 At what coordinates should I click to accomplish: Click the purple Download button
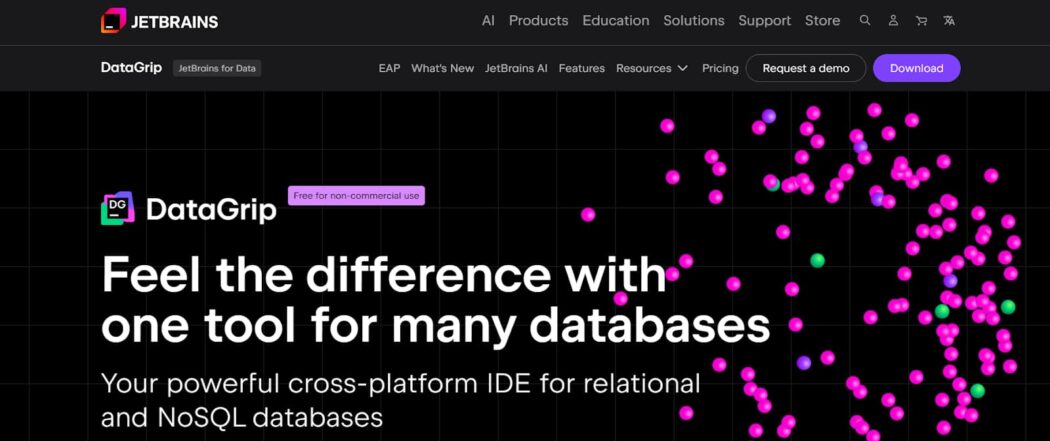917,68
